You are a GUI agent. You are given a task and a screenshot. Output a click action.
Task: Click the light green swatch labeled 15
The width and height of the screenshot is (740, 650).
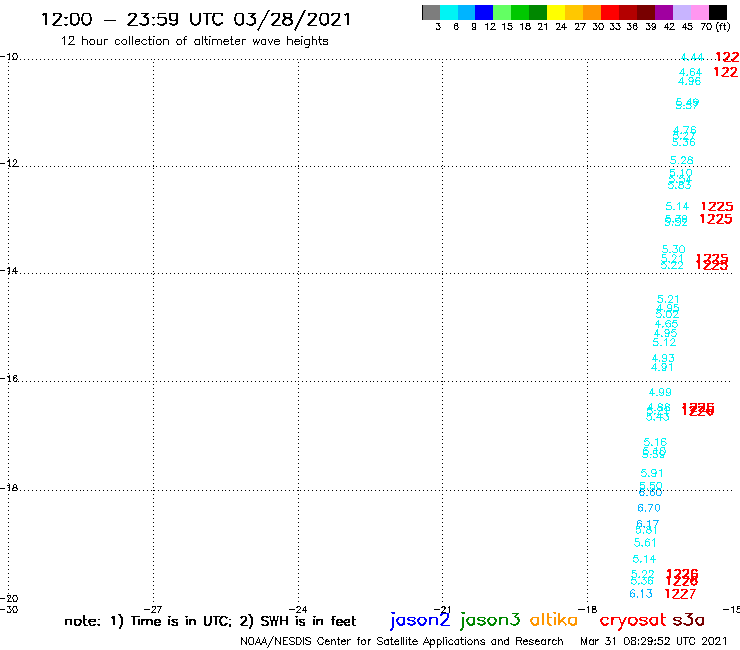(x=502, y=12)
